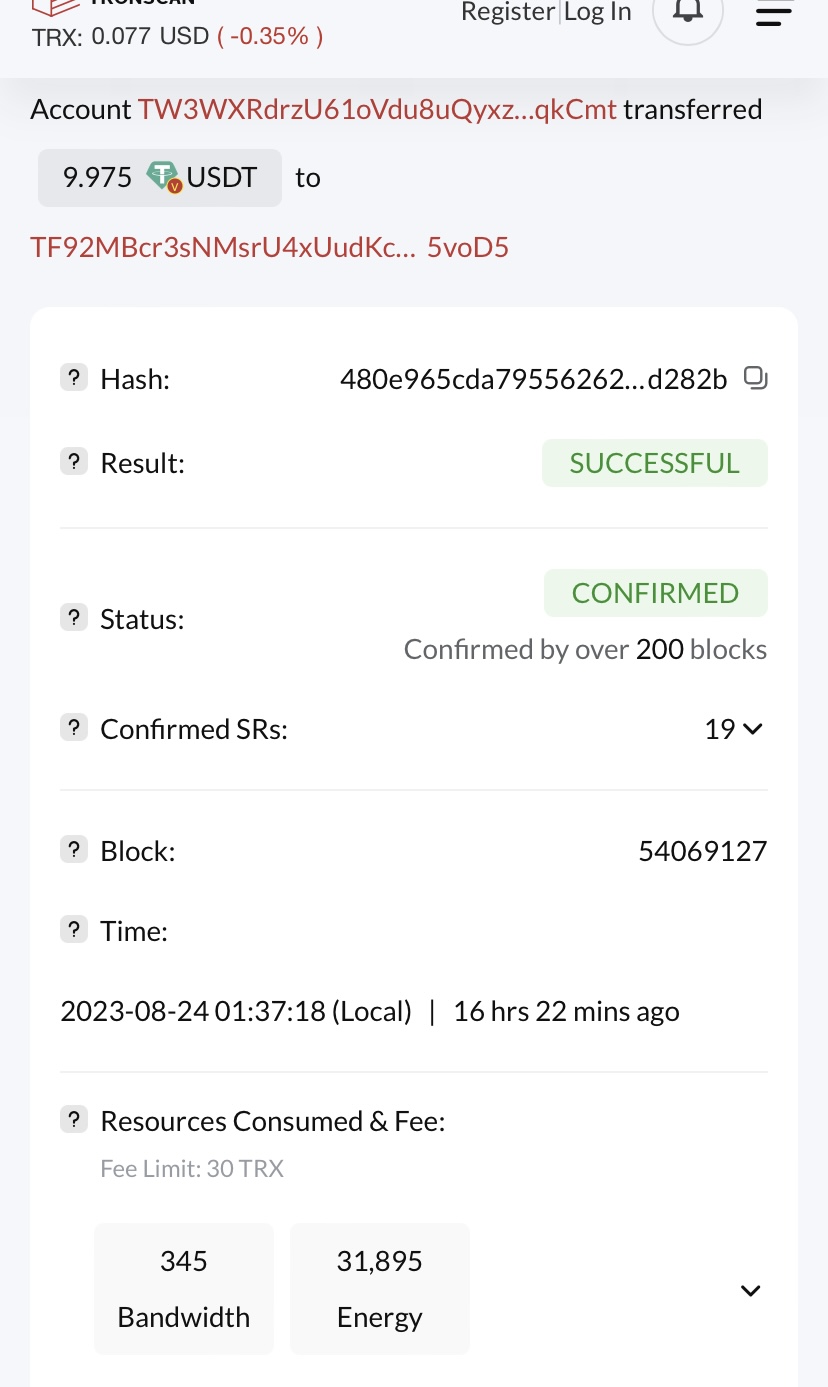Screen dimensions: 828x1387
Task: Click the Bandwidth 345 card
Action: [184, 1288]
